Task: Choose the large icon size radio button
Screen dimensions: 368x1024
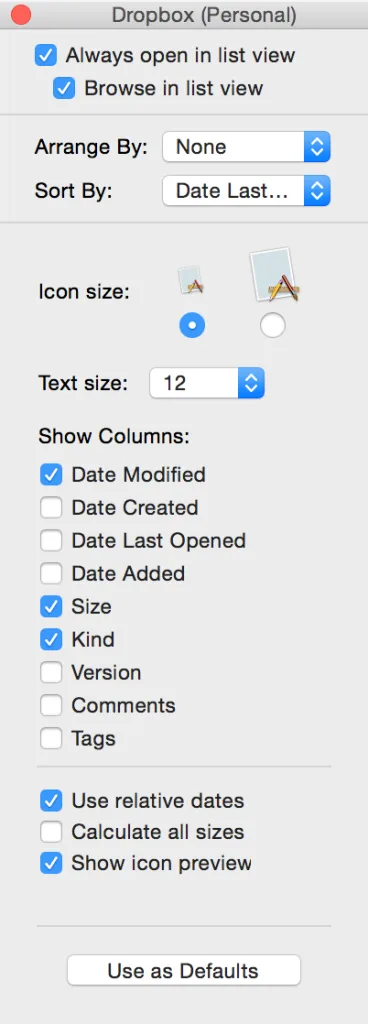Action: coord(273,325)
